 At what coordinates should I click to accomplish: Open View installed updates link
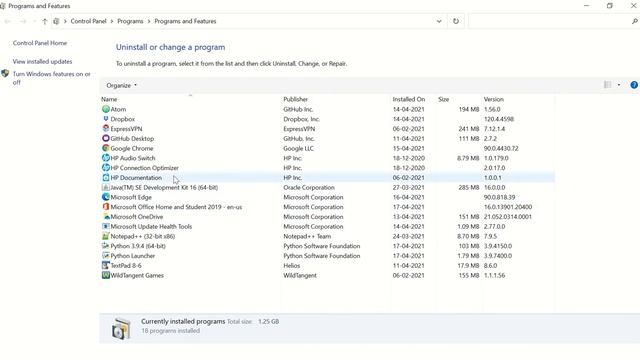pyautogui.click(x=42, y=62)
